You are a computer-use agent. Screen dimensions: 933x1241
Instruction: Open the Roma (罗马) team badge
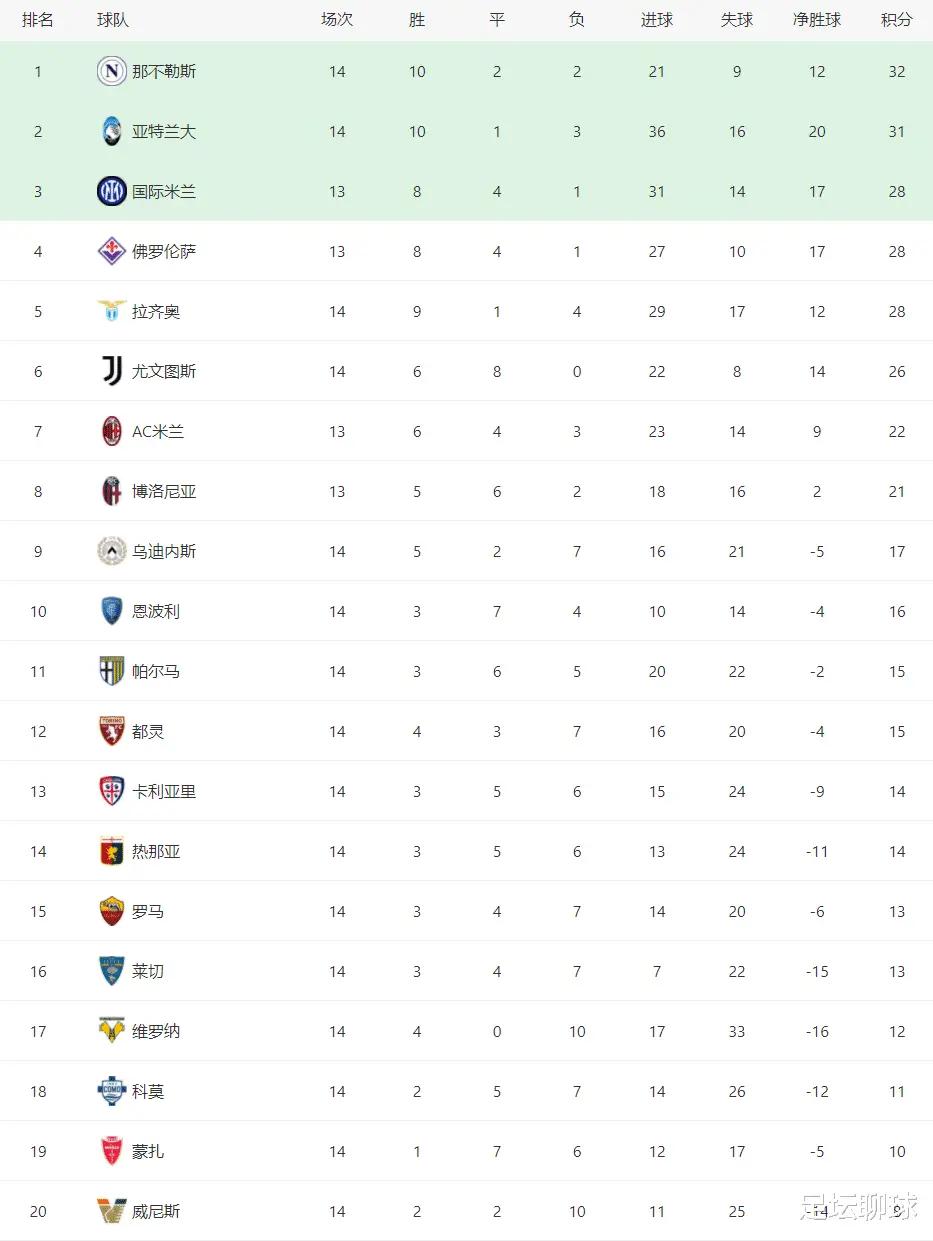click(x=112, y=911)
